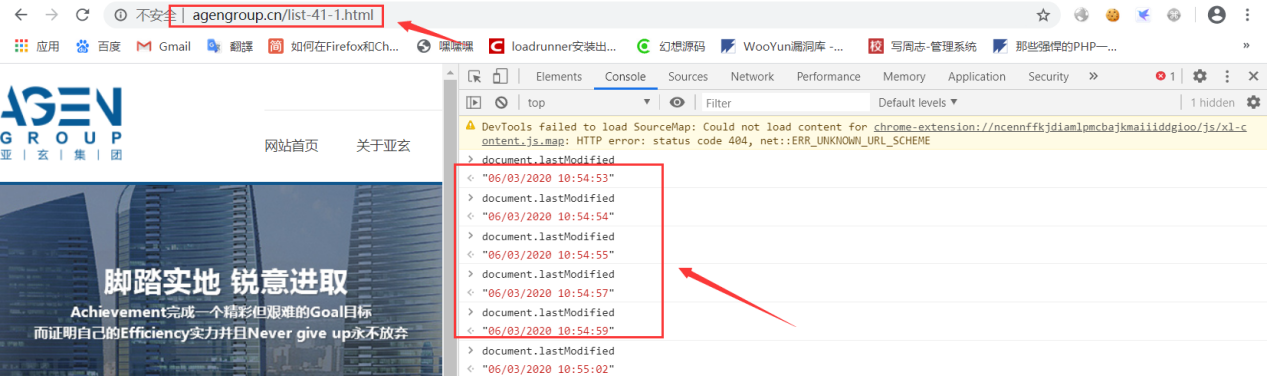Image resolution: width=1267 pixels, height=376 pixels.
Task: Open the top JavaScript context dropdown
Action: pos(589,102)
